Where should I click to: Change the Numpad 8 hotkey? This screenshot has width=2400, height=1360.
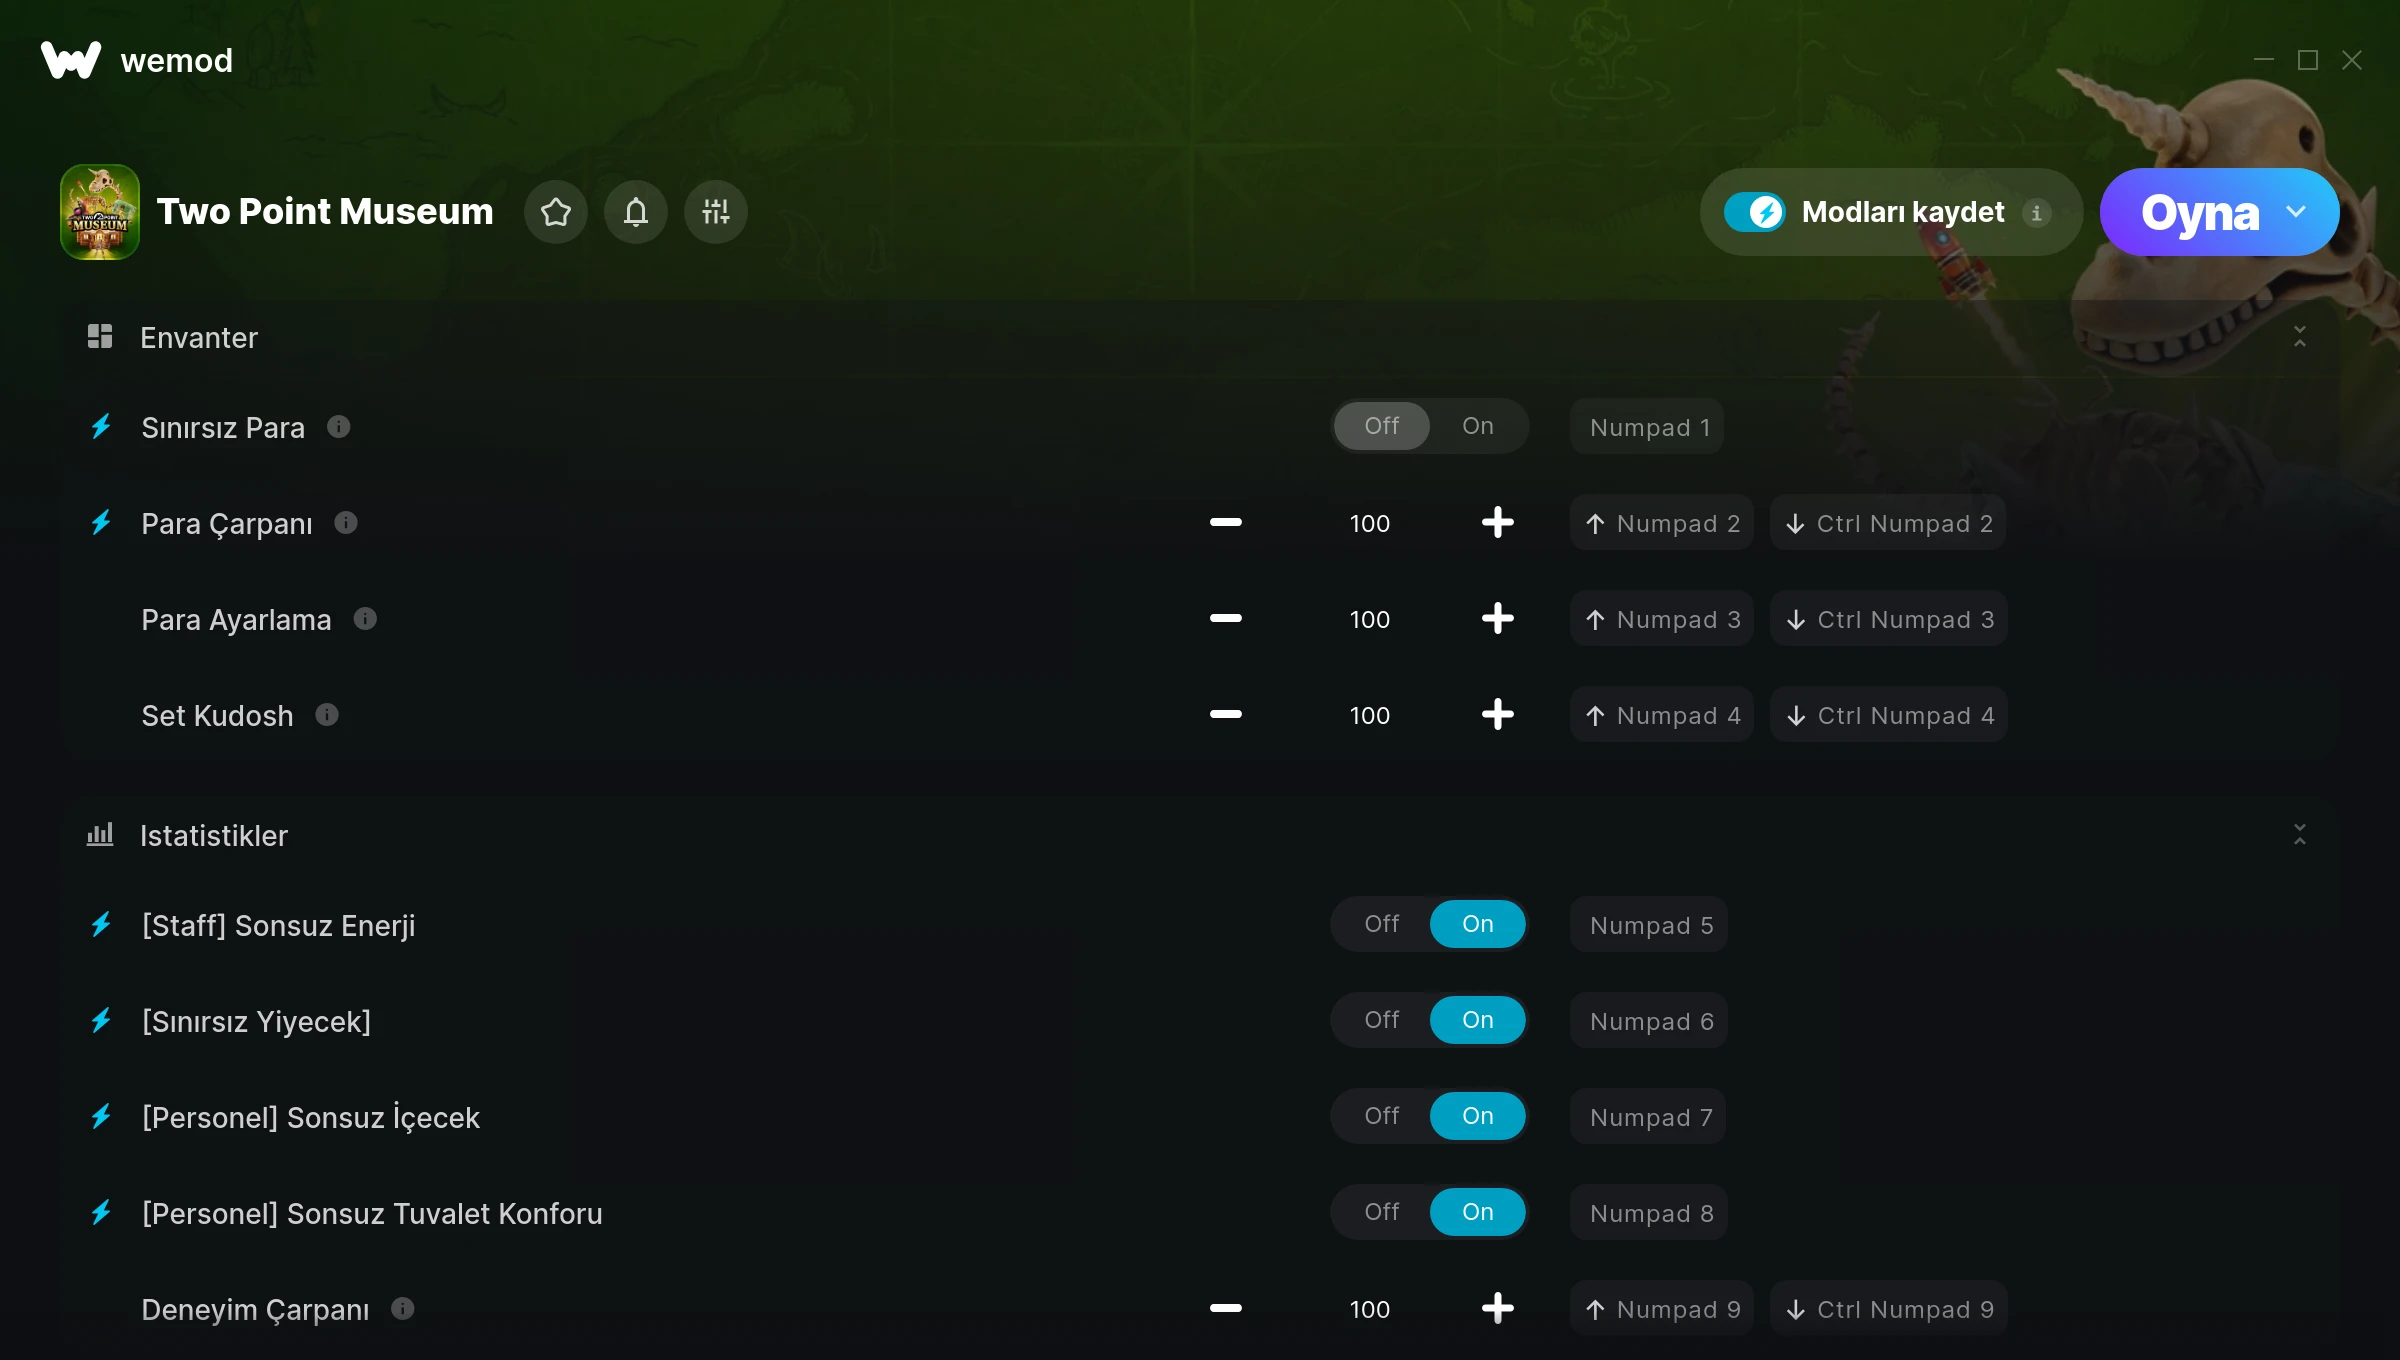[x=1649, y=1213]
